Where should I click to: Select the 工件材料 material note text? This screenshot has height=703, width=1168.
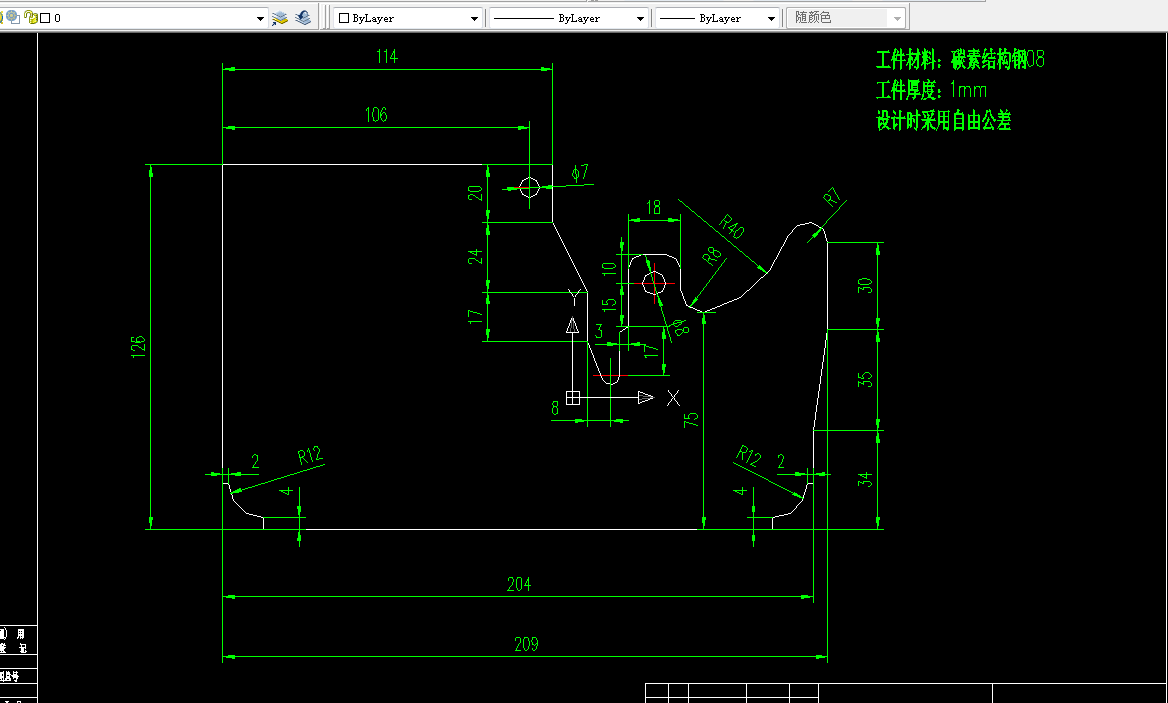[960, 60]
